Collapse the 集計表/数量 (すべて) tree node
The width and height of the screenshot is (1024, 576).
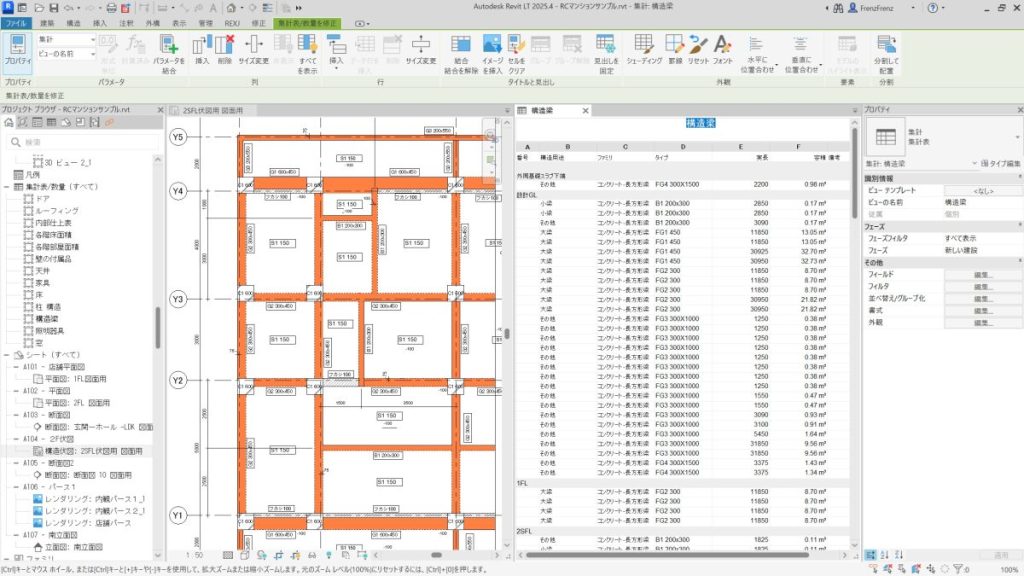[7, 186]
